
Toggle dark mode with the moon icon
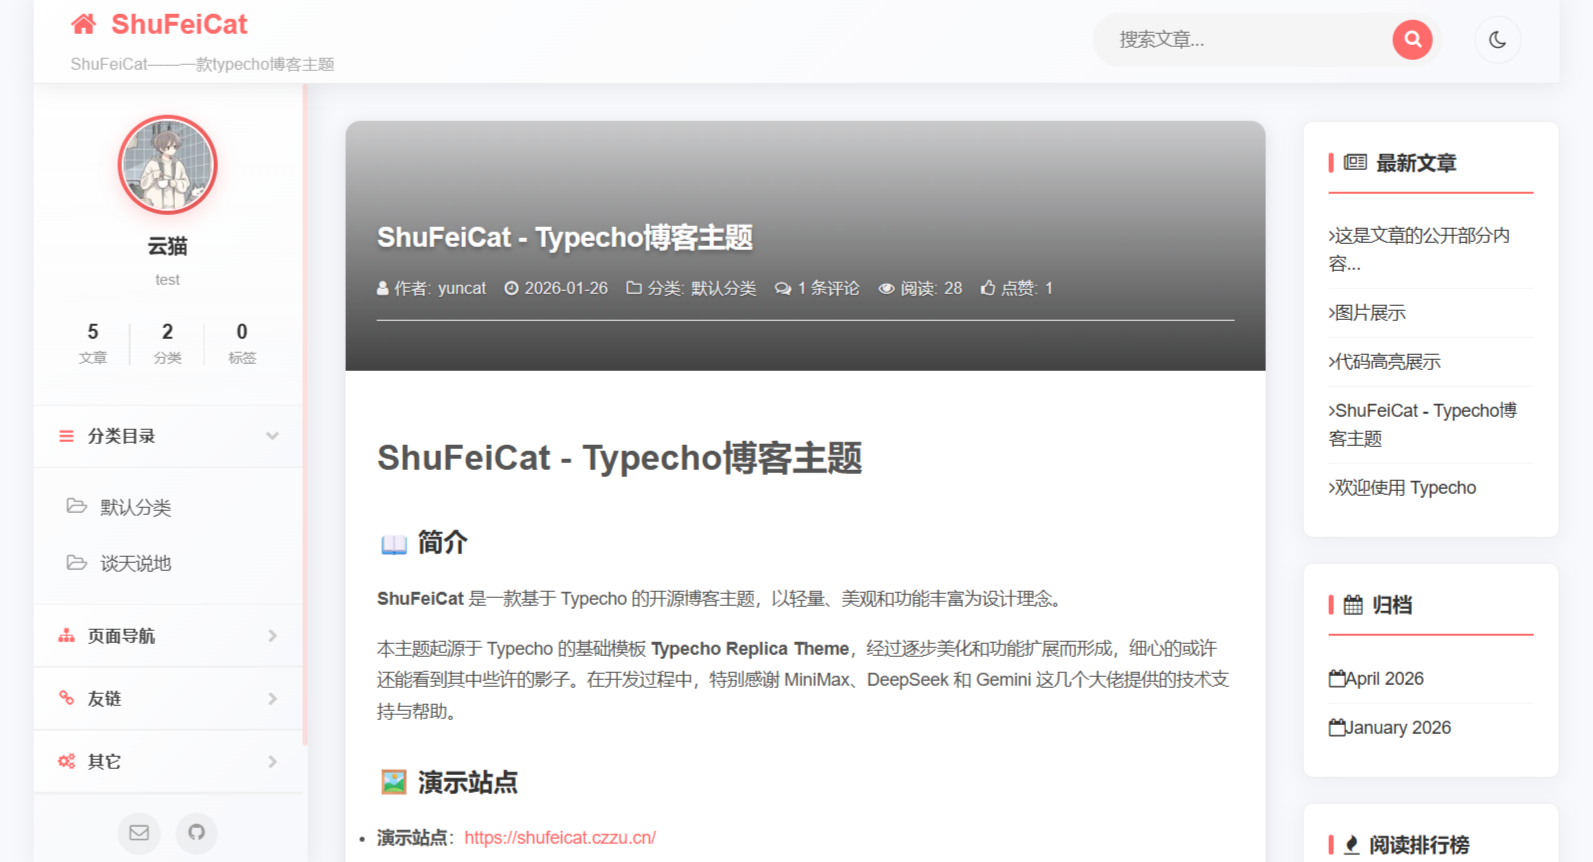[1497, 40]
